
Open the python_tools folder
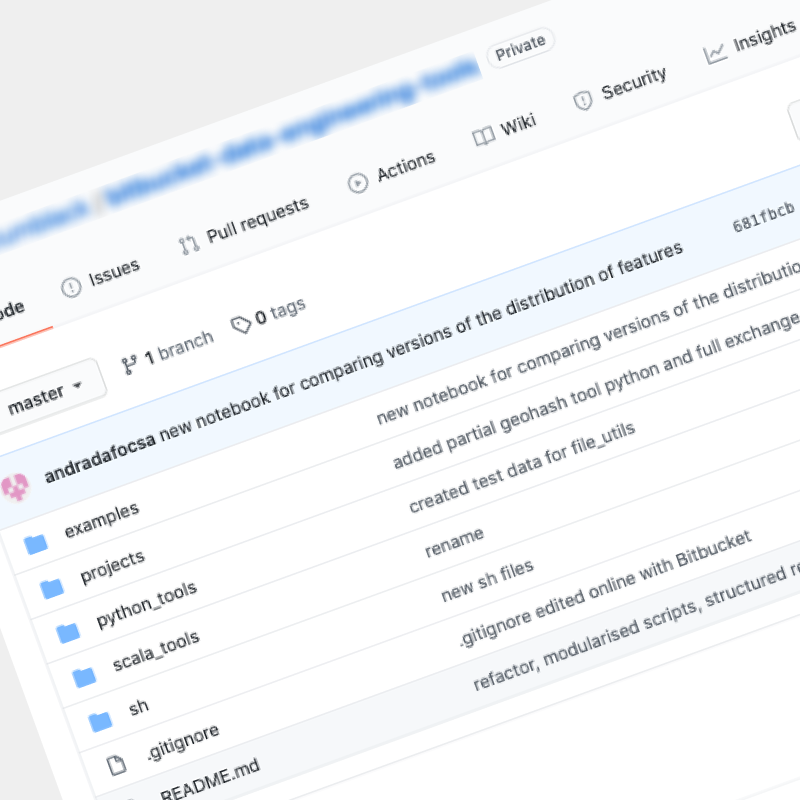pos(147,605)
